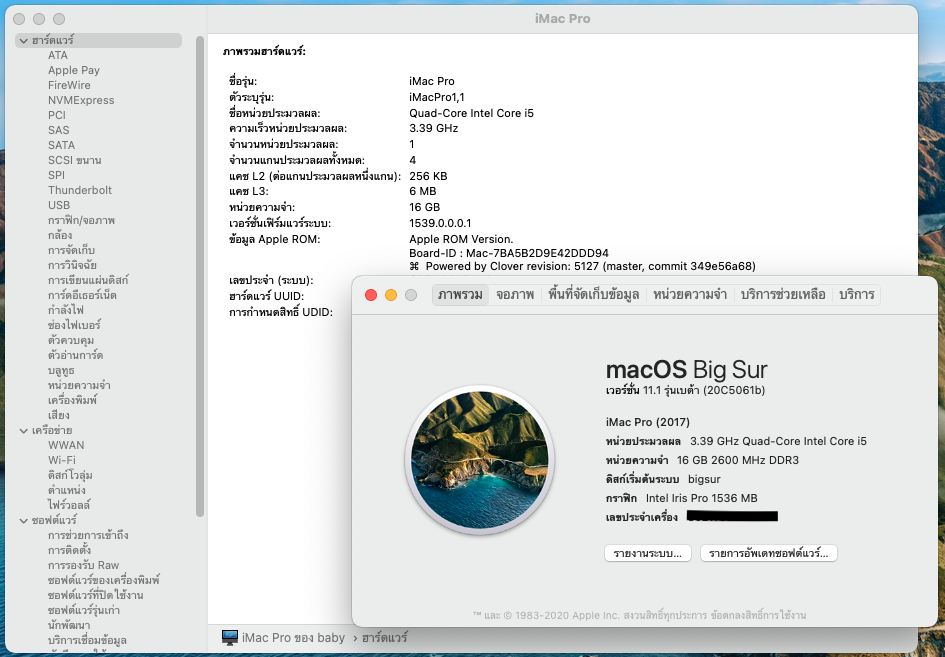Image resolution: width=945 pixels, height=657 pixels.
Task: Select NVMExpress in sidebar
Action: 81,100
